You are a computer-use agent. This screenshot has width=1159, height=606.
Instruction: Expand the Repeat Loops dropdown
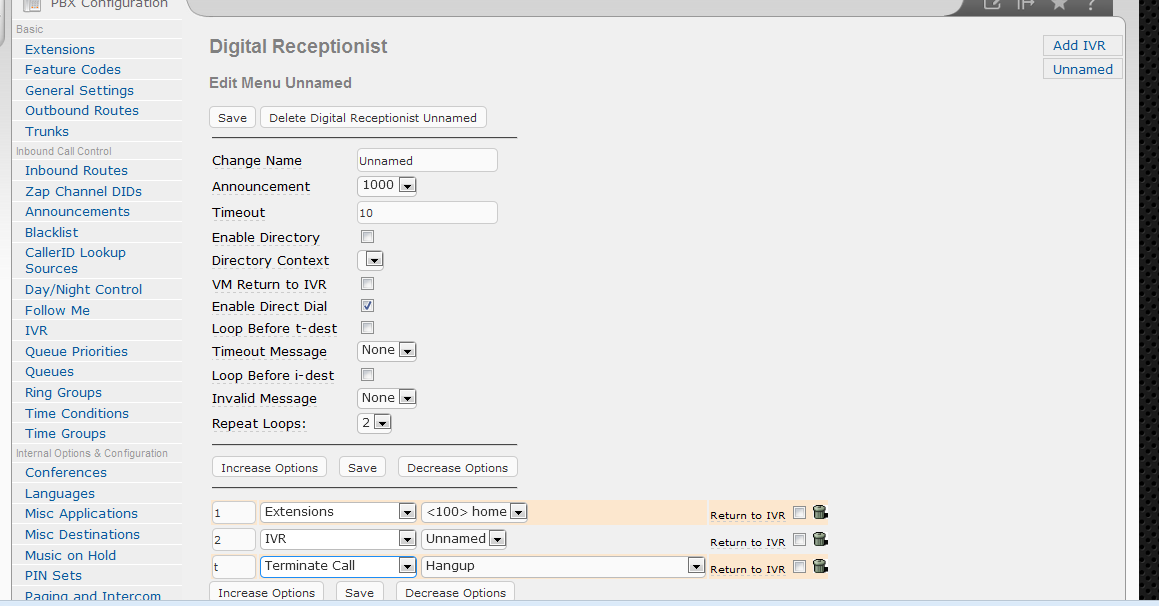point(374,423)
